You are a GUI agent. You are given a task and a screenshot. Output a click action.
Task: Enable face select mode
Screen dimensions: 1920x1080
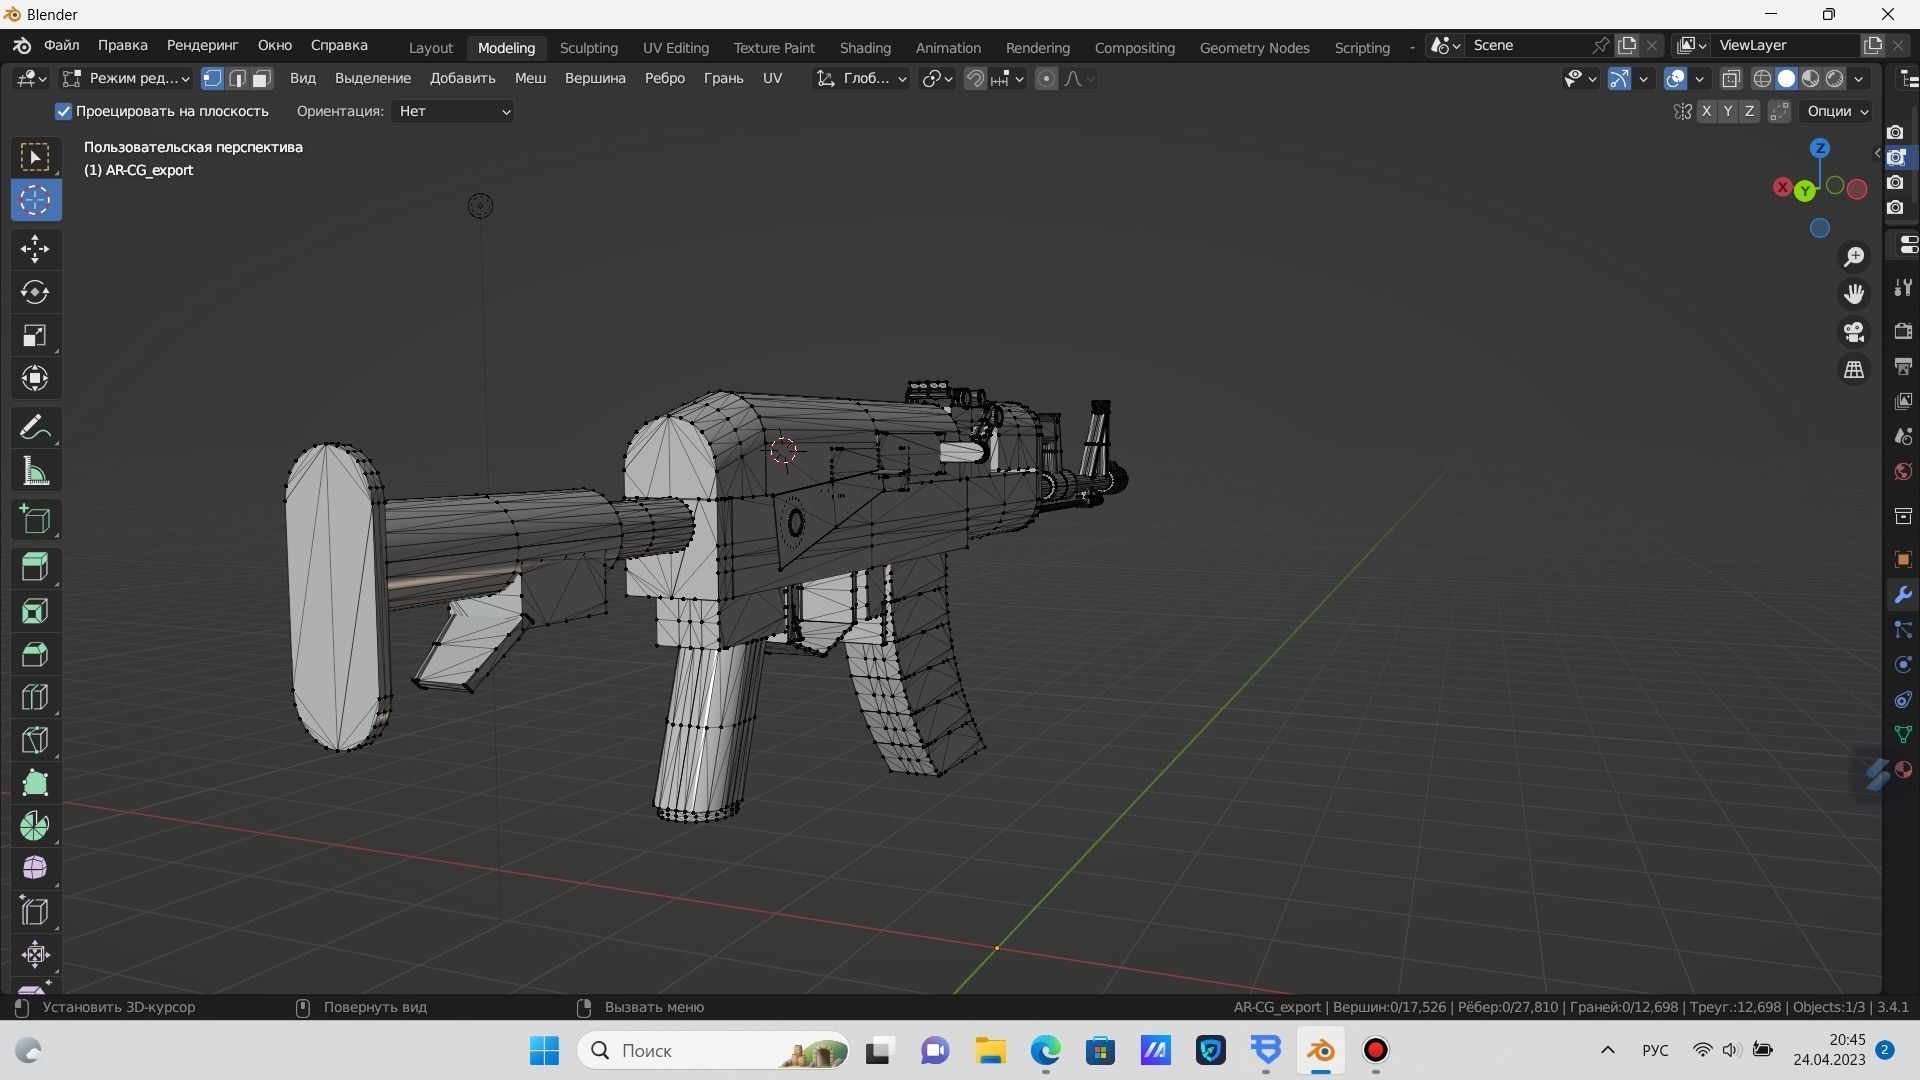(x=262, y=78)
